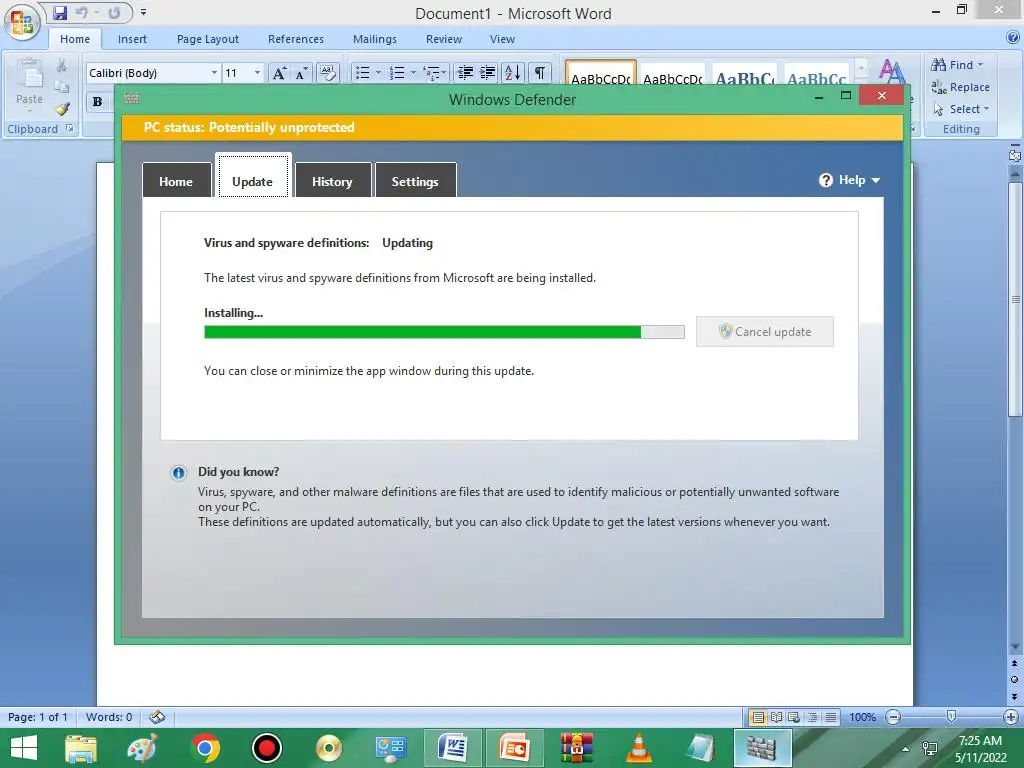Click the Redo icon in Word

[x=114, y=12]
